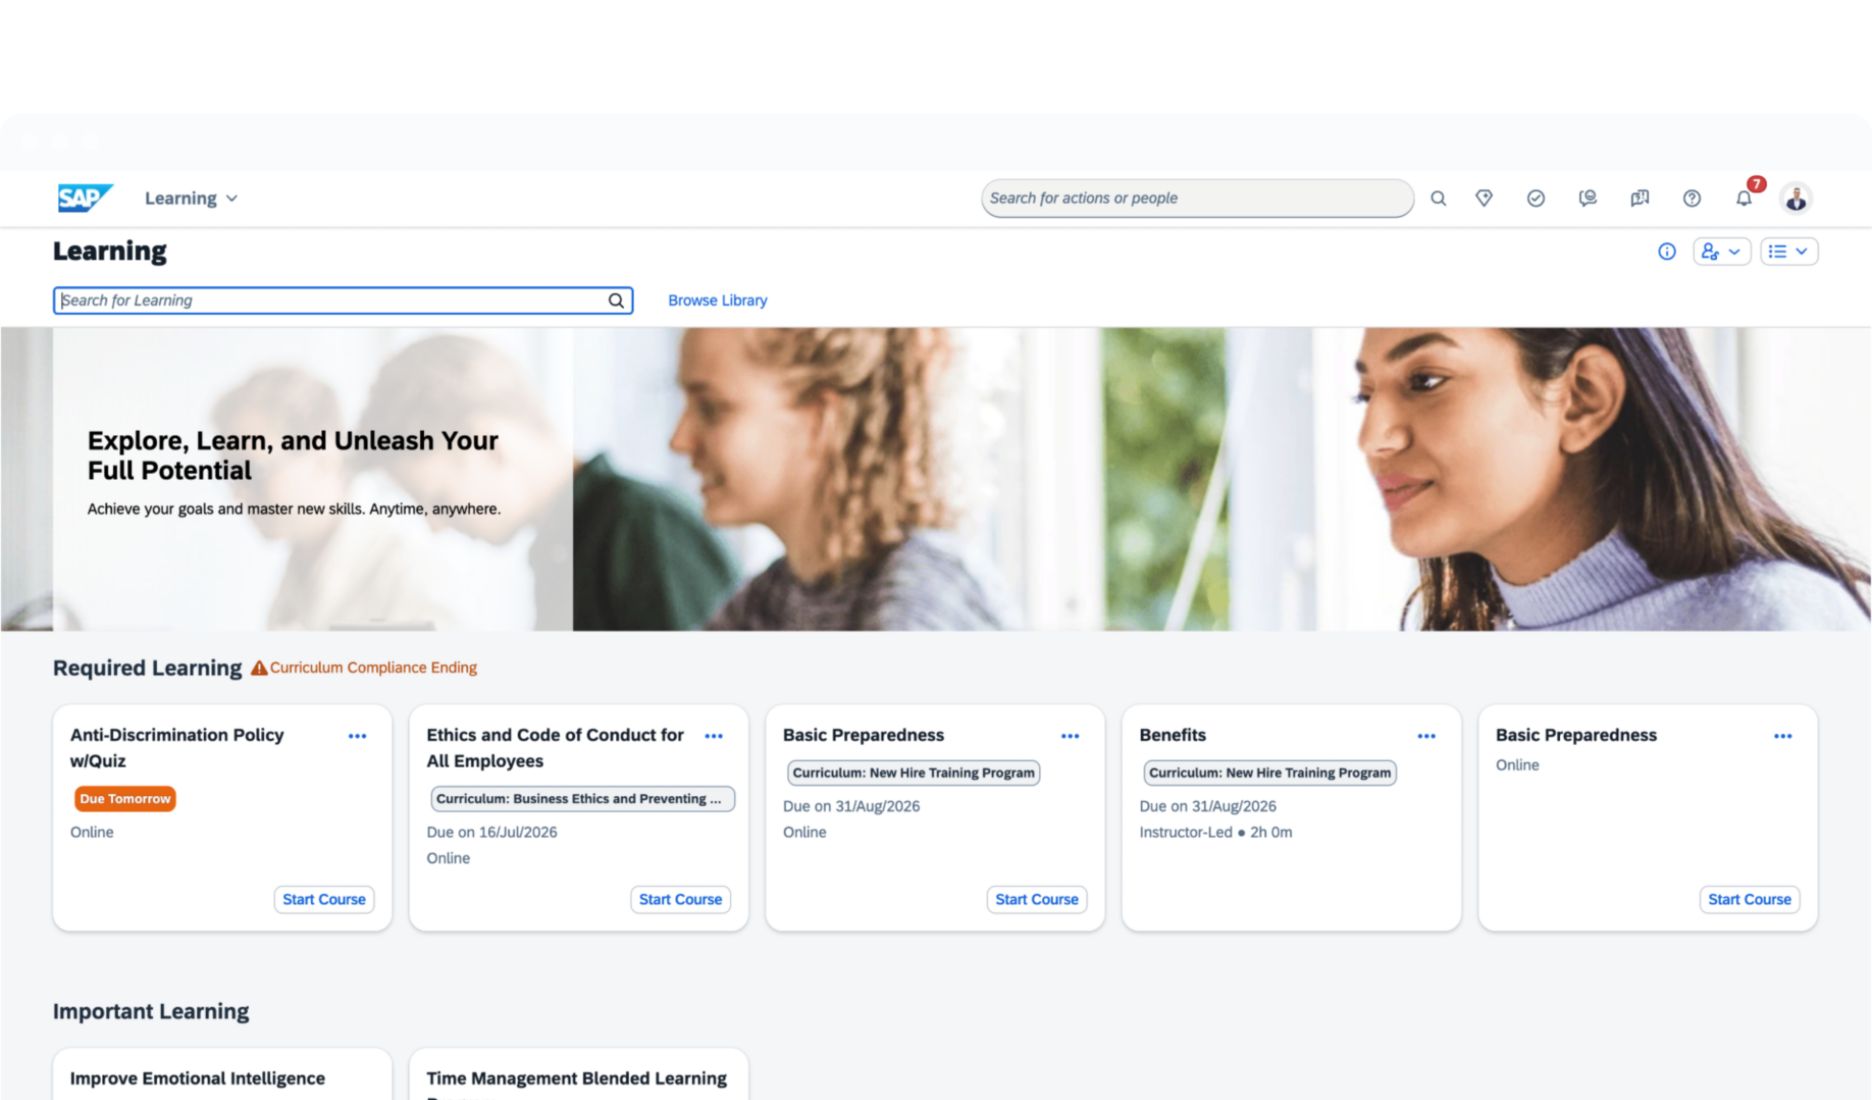
Task: Open the Improve Emotional Intelligence card title
Action: [197, 1078]
